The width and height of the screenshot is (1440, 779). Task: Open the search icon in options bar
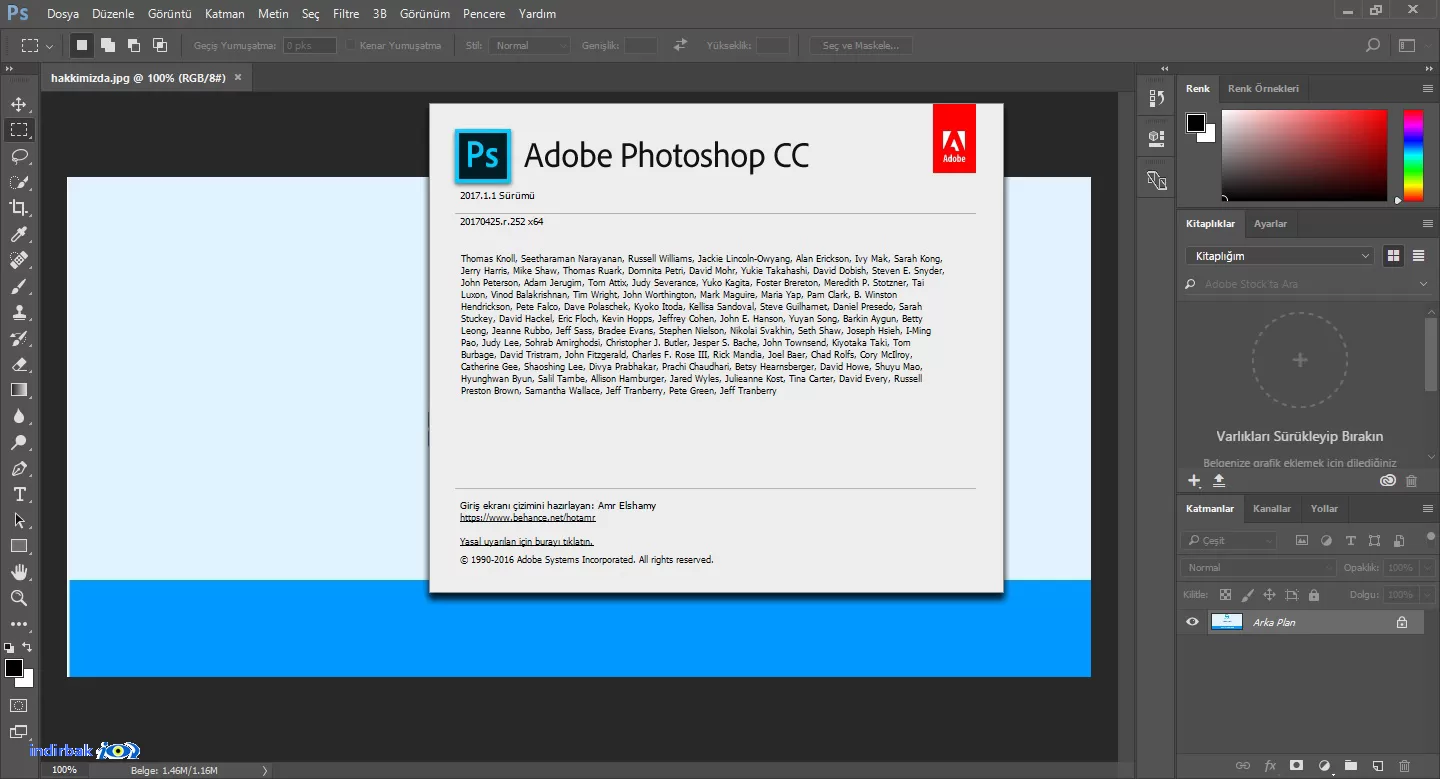(x=1373, y=45)
